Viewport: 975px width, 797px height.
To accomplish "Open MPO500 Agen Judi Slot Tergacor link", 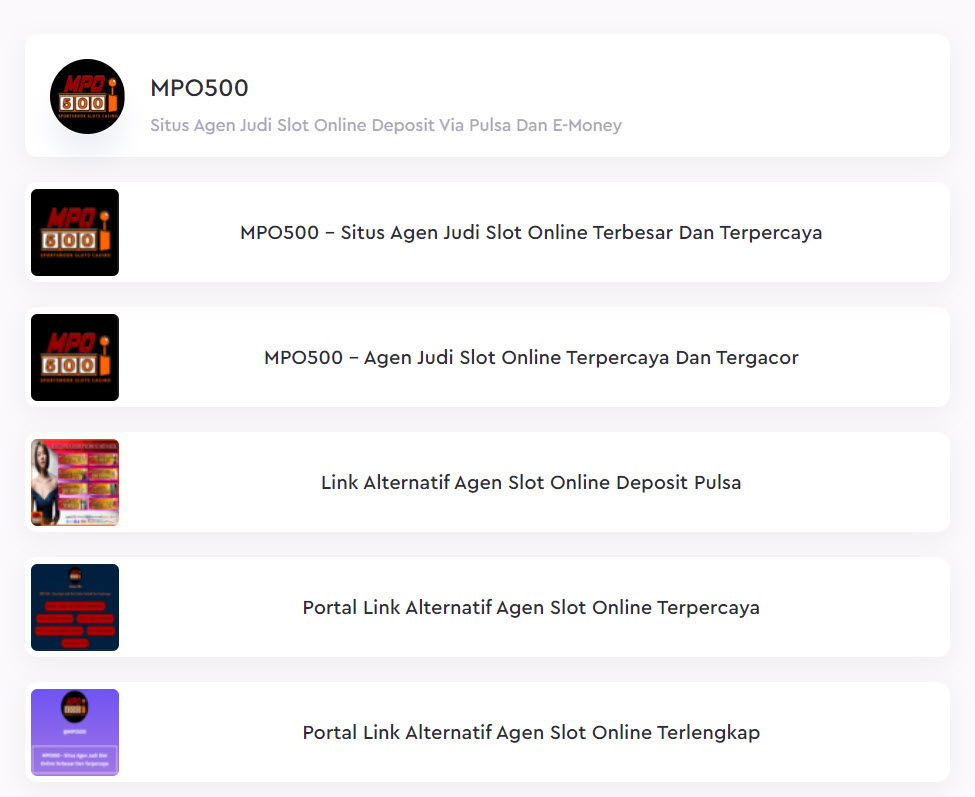I will coord(530,357).
